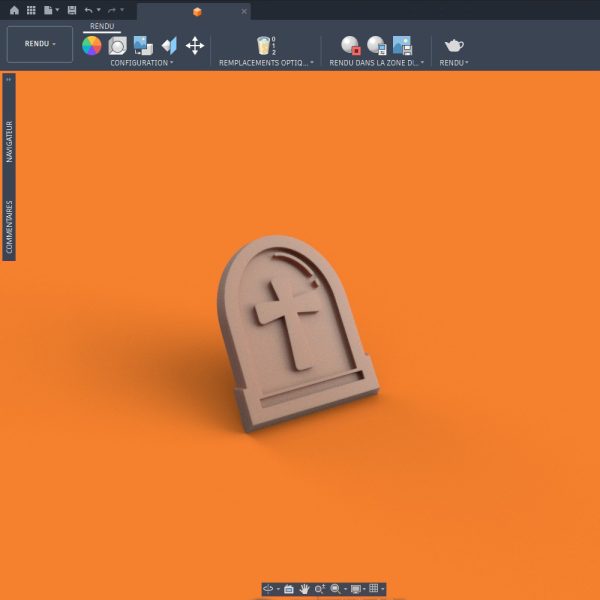The height and width of the screenshot is (600, 600).
Task: Click the tombstone model in viewport
Action: (x=297, y=333)
